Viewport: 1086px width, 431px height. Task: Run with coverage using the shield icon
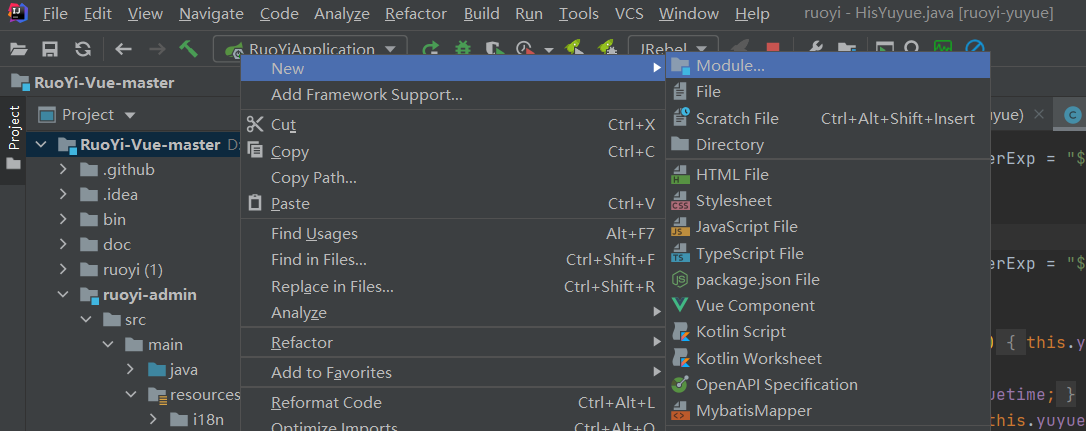[495, 49]
